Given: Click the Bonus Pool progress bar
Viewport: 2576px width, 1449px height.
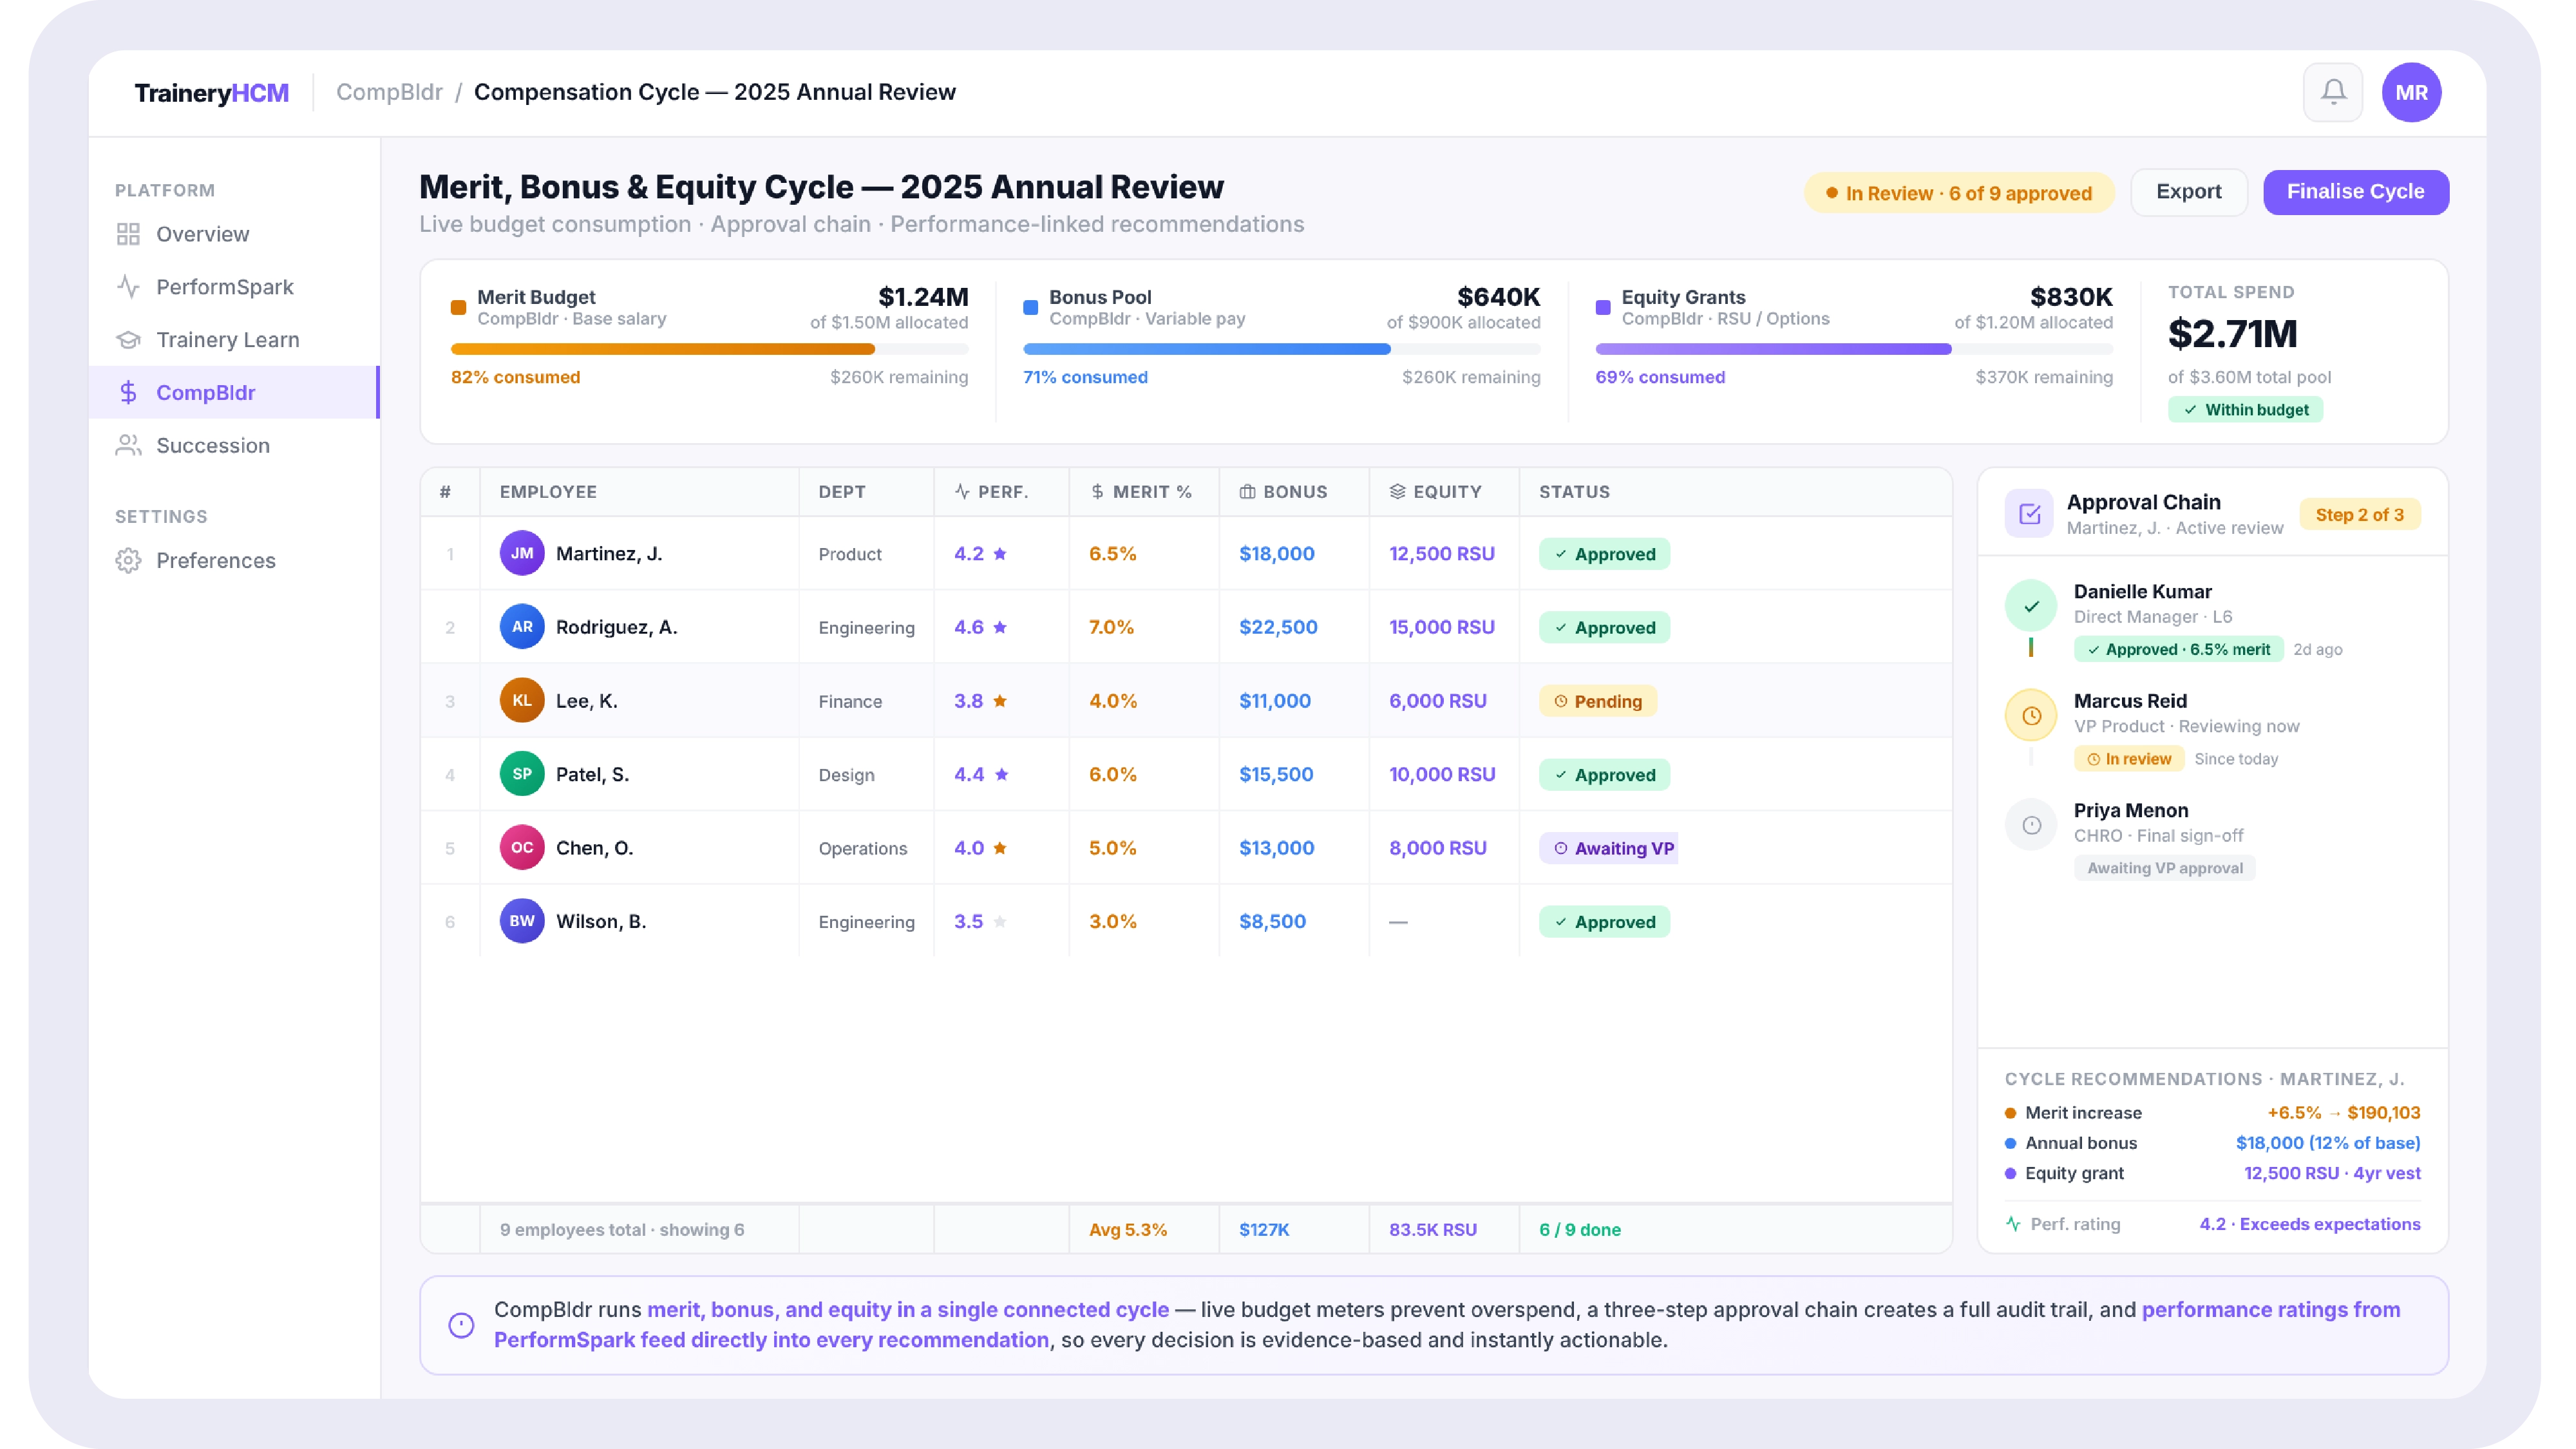Looking at the screenshot, I should click(1281, 349).
